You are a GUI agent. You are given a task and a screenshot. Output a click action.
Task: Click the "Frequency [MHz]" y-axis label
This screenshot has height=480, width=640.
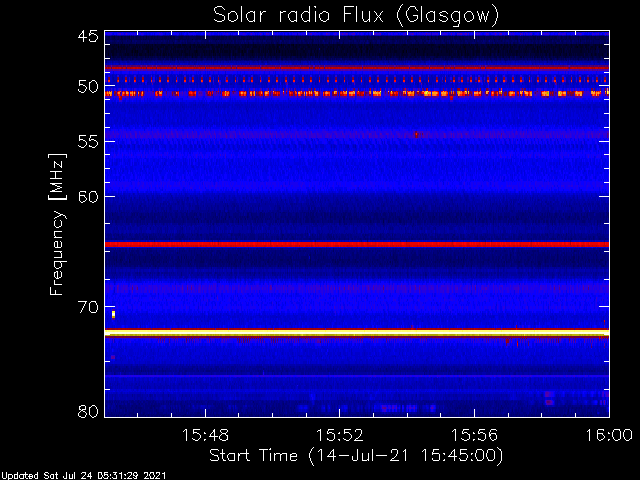tap(59, 223)
